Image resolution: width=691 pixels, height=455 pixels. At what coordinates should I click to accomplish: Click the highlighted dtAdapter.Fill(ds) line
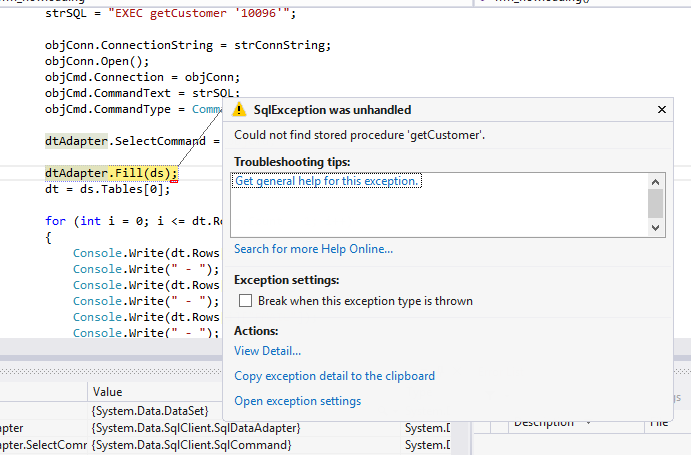(x=110, y=173)
